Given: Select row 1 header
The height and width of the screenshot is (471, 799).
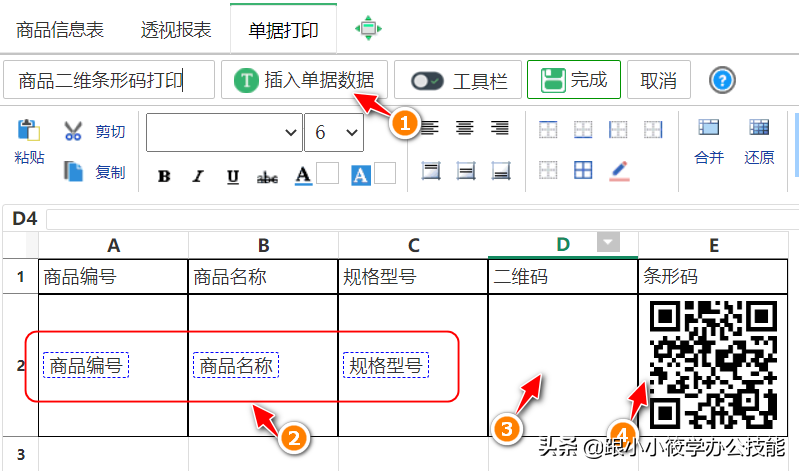Looking at the screenshot, I should [x=20, y=276].
